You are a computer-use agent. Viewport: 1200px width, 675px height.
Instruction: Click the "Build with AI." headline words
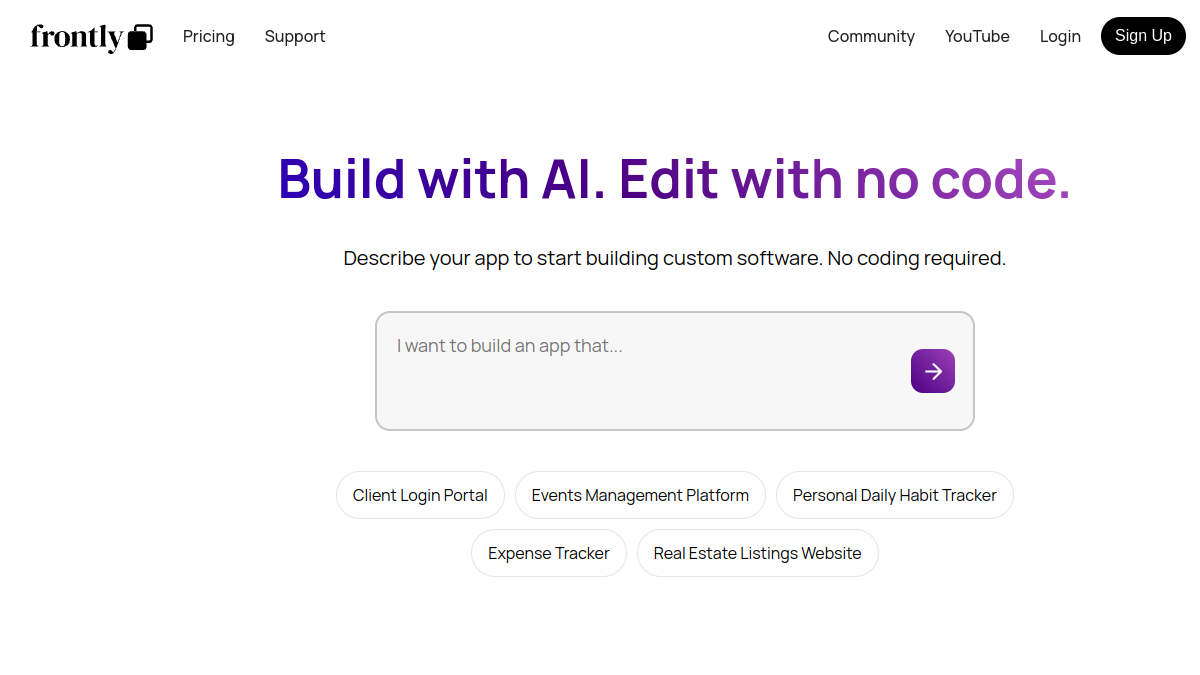442,179
